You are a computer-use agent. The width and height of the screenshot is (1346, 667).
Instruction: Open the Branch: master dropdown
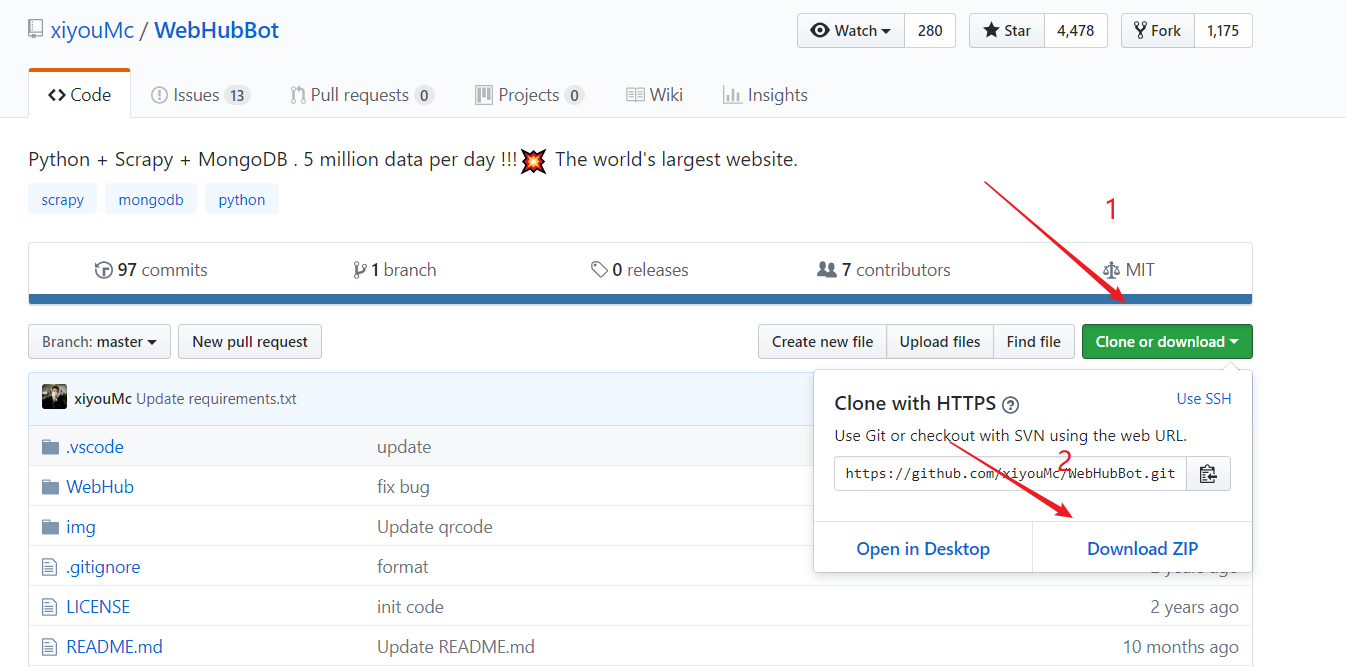pos(99,342)
